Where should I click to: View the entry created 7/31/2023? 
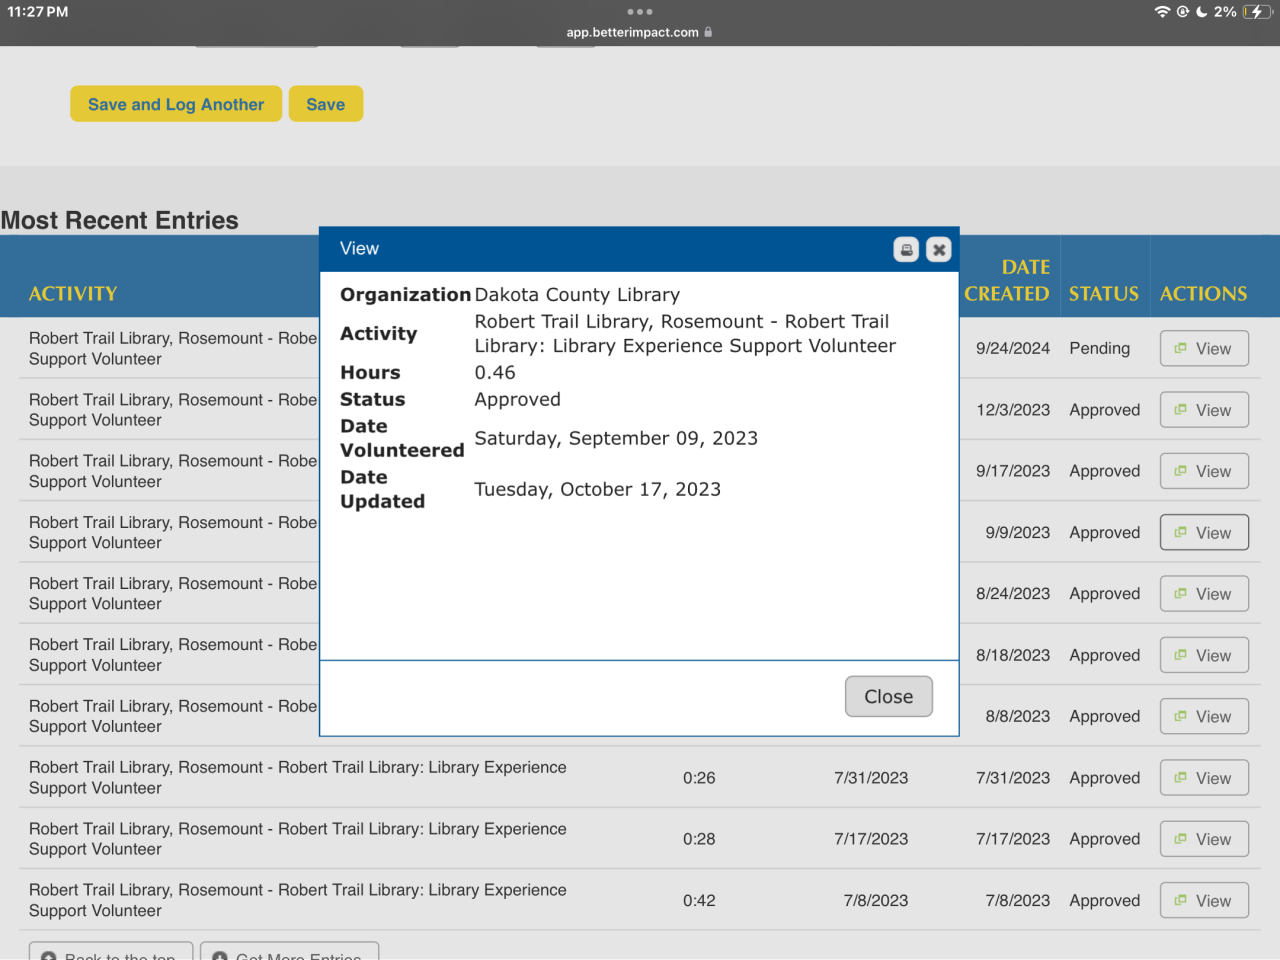1204,778
